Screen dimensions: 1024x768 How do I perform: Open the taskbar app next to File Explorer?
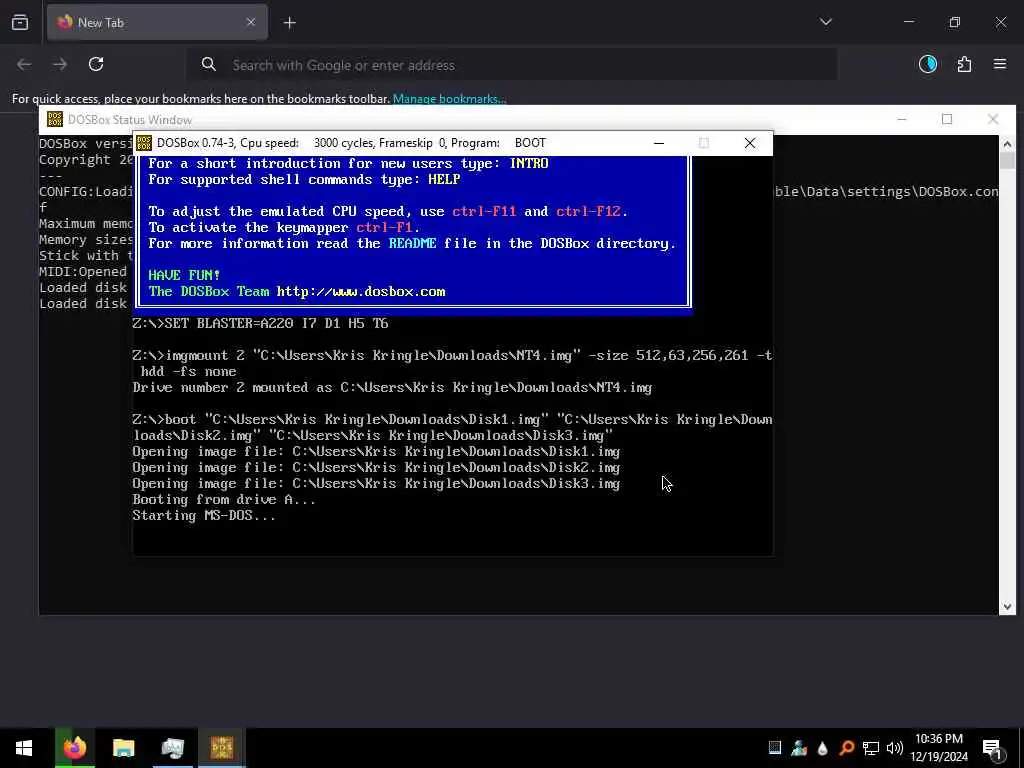[x=172, y=748]
